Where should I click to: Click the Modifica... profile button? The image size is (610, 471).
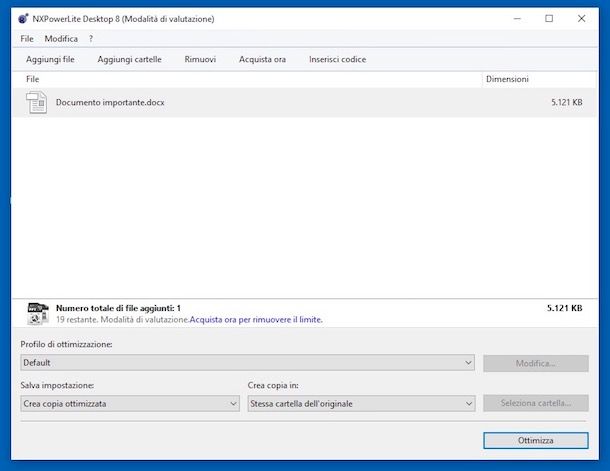pos(536,363)
